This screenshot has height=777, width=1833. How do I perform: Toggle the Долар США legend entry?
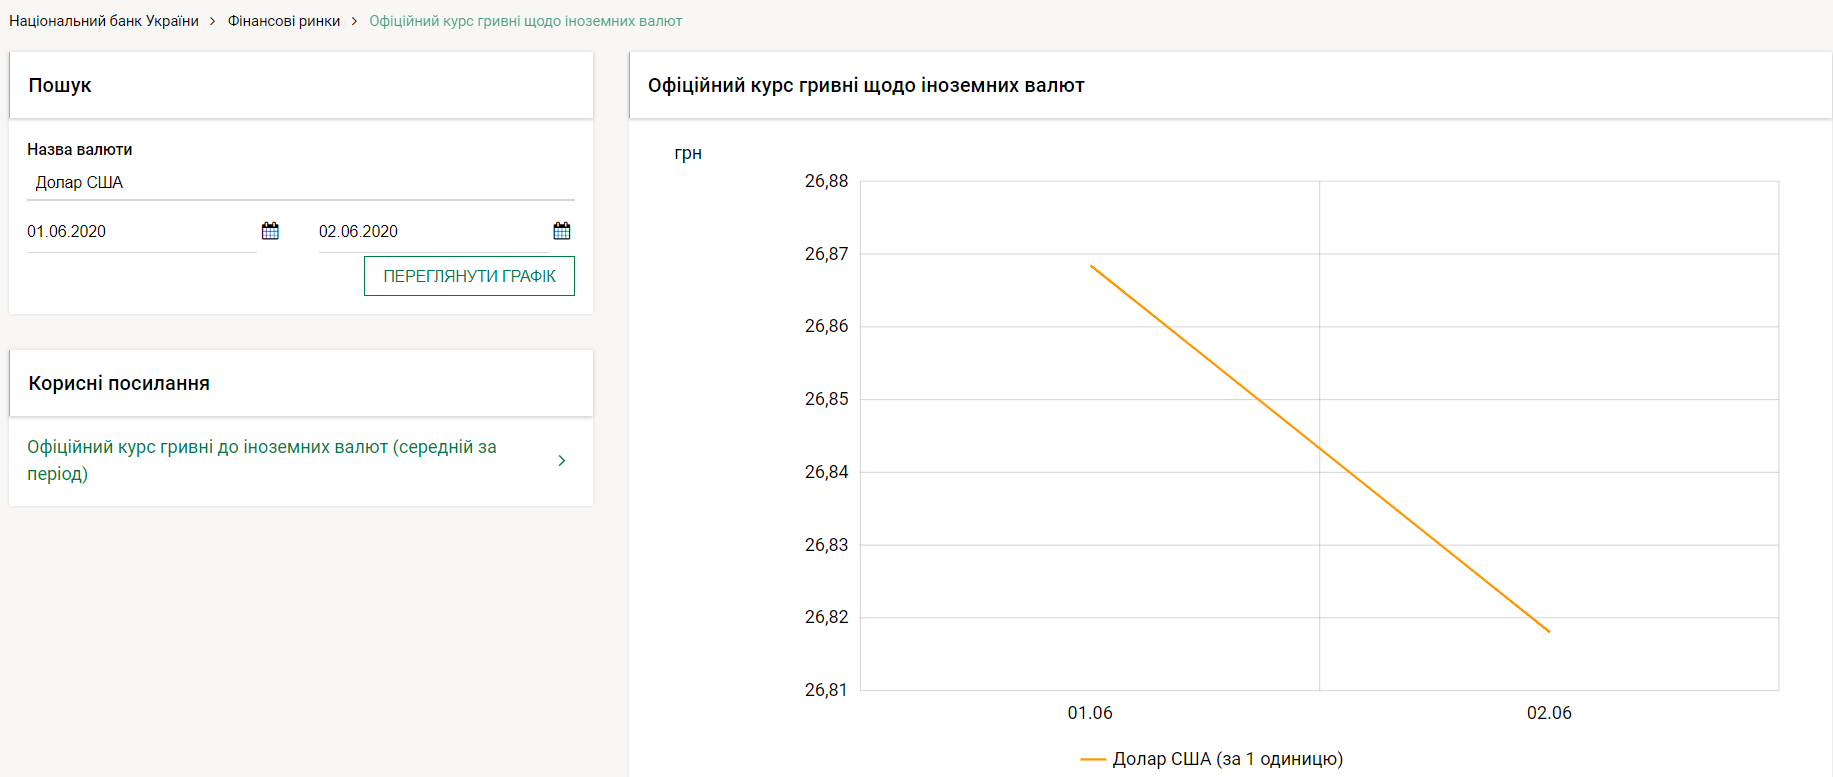click(1212, 759)
